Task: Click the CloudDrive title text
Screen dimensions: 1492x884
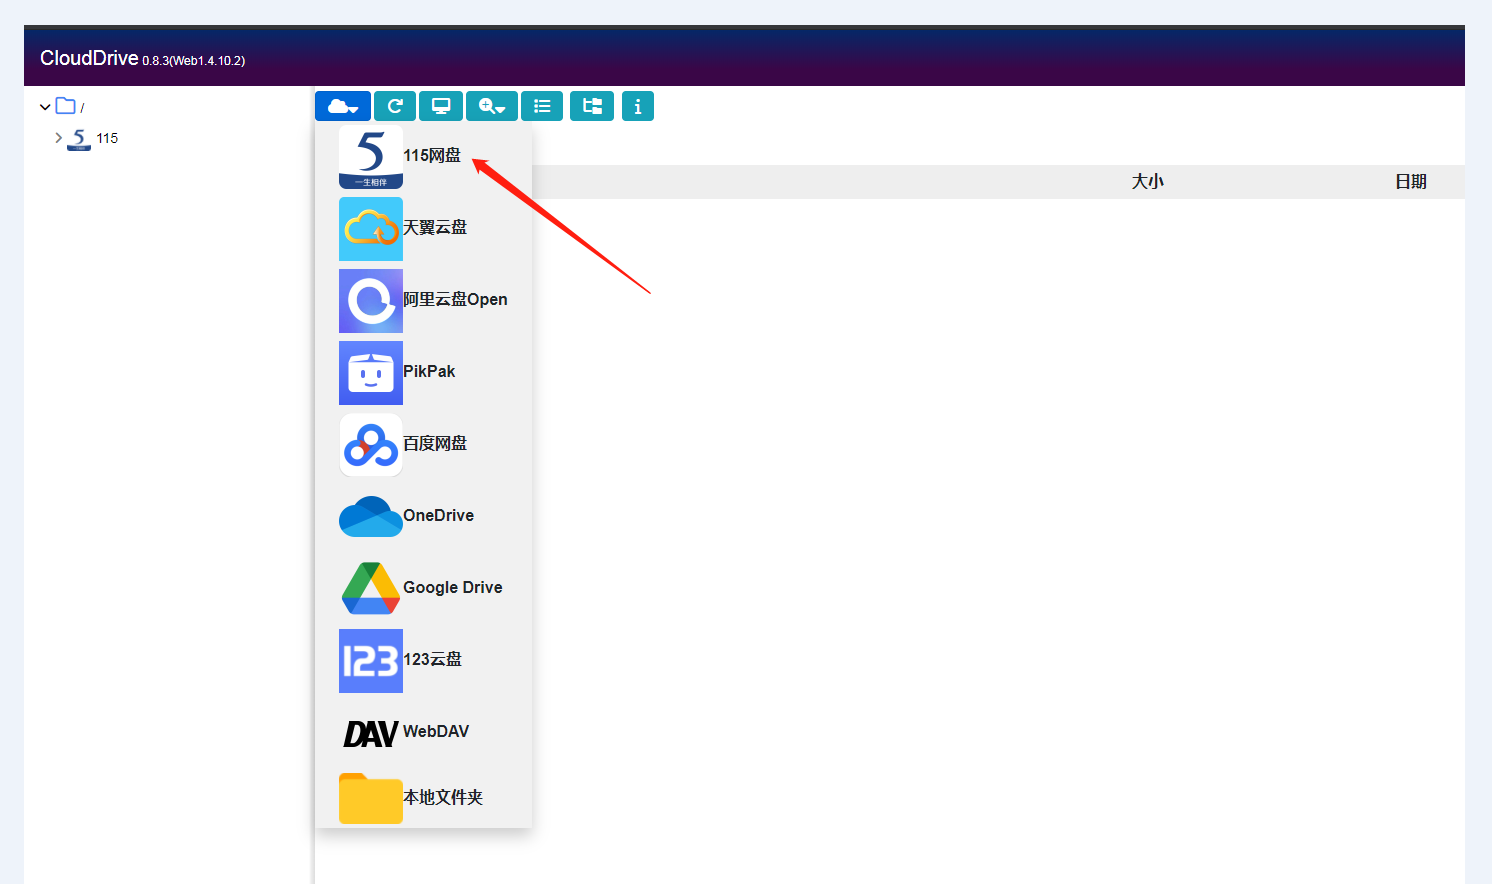Action: (89, 58)
